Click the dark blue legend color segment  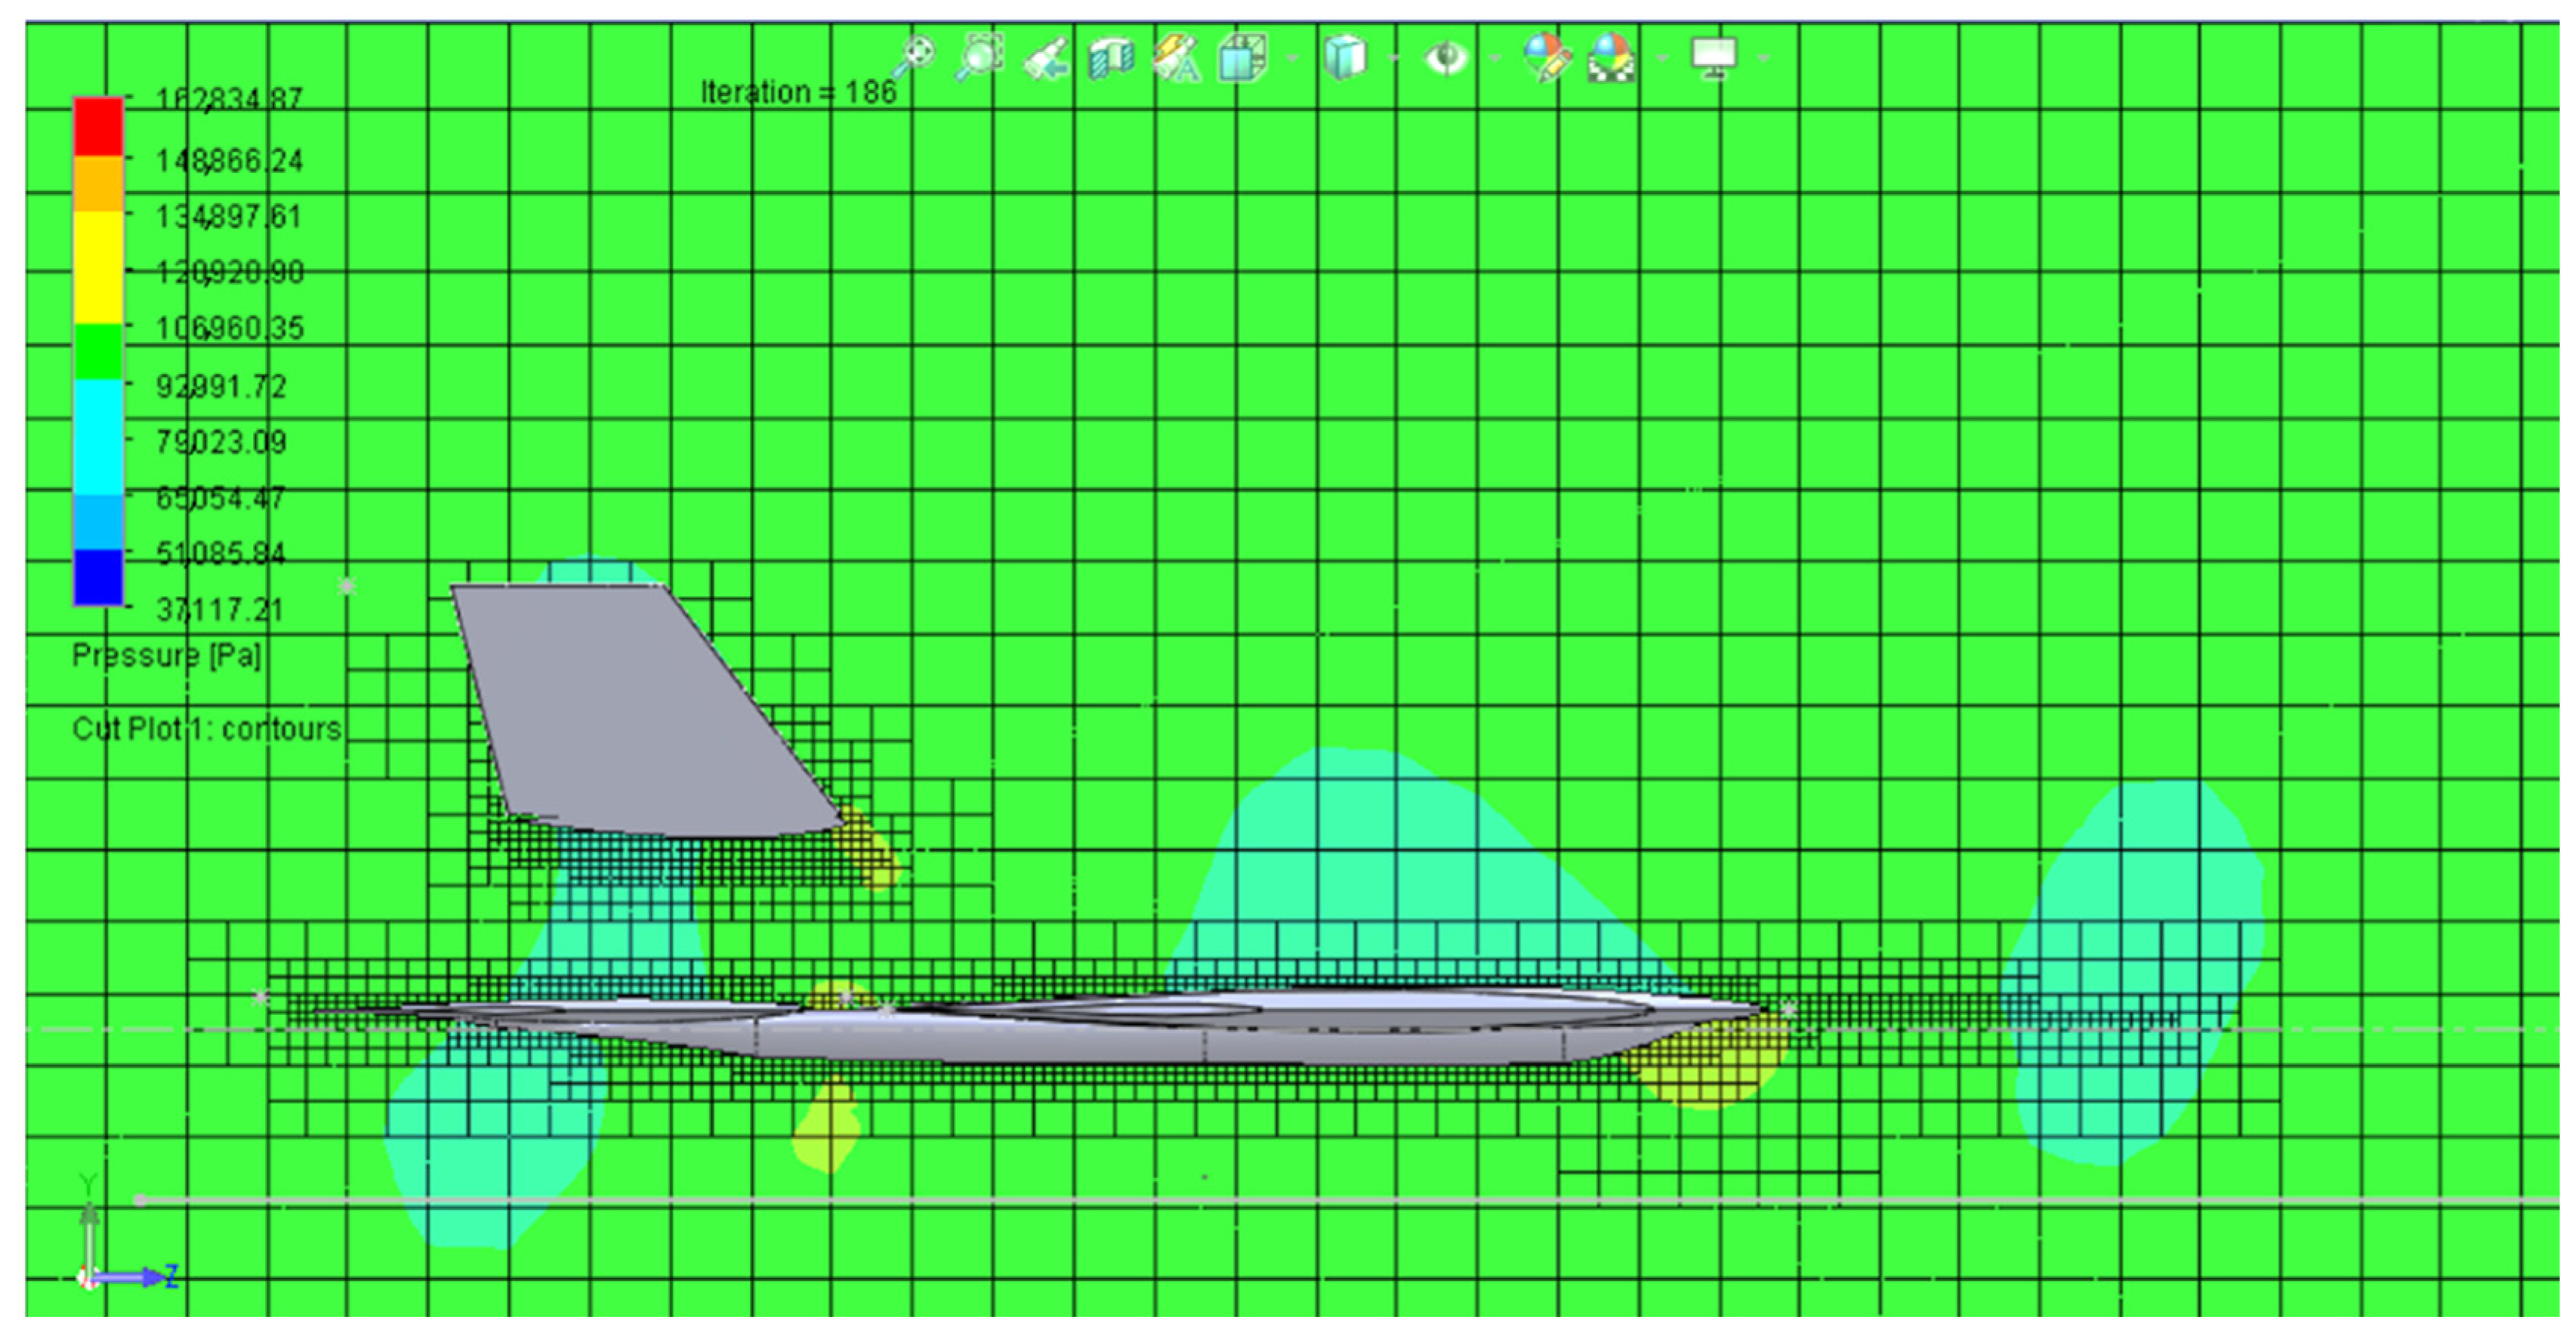pos(98,577)
